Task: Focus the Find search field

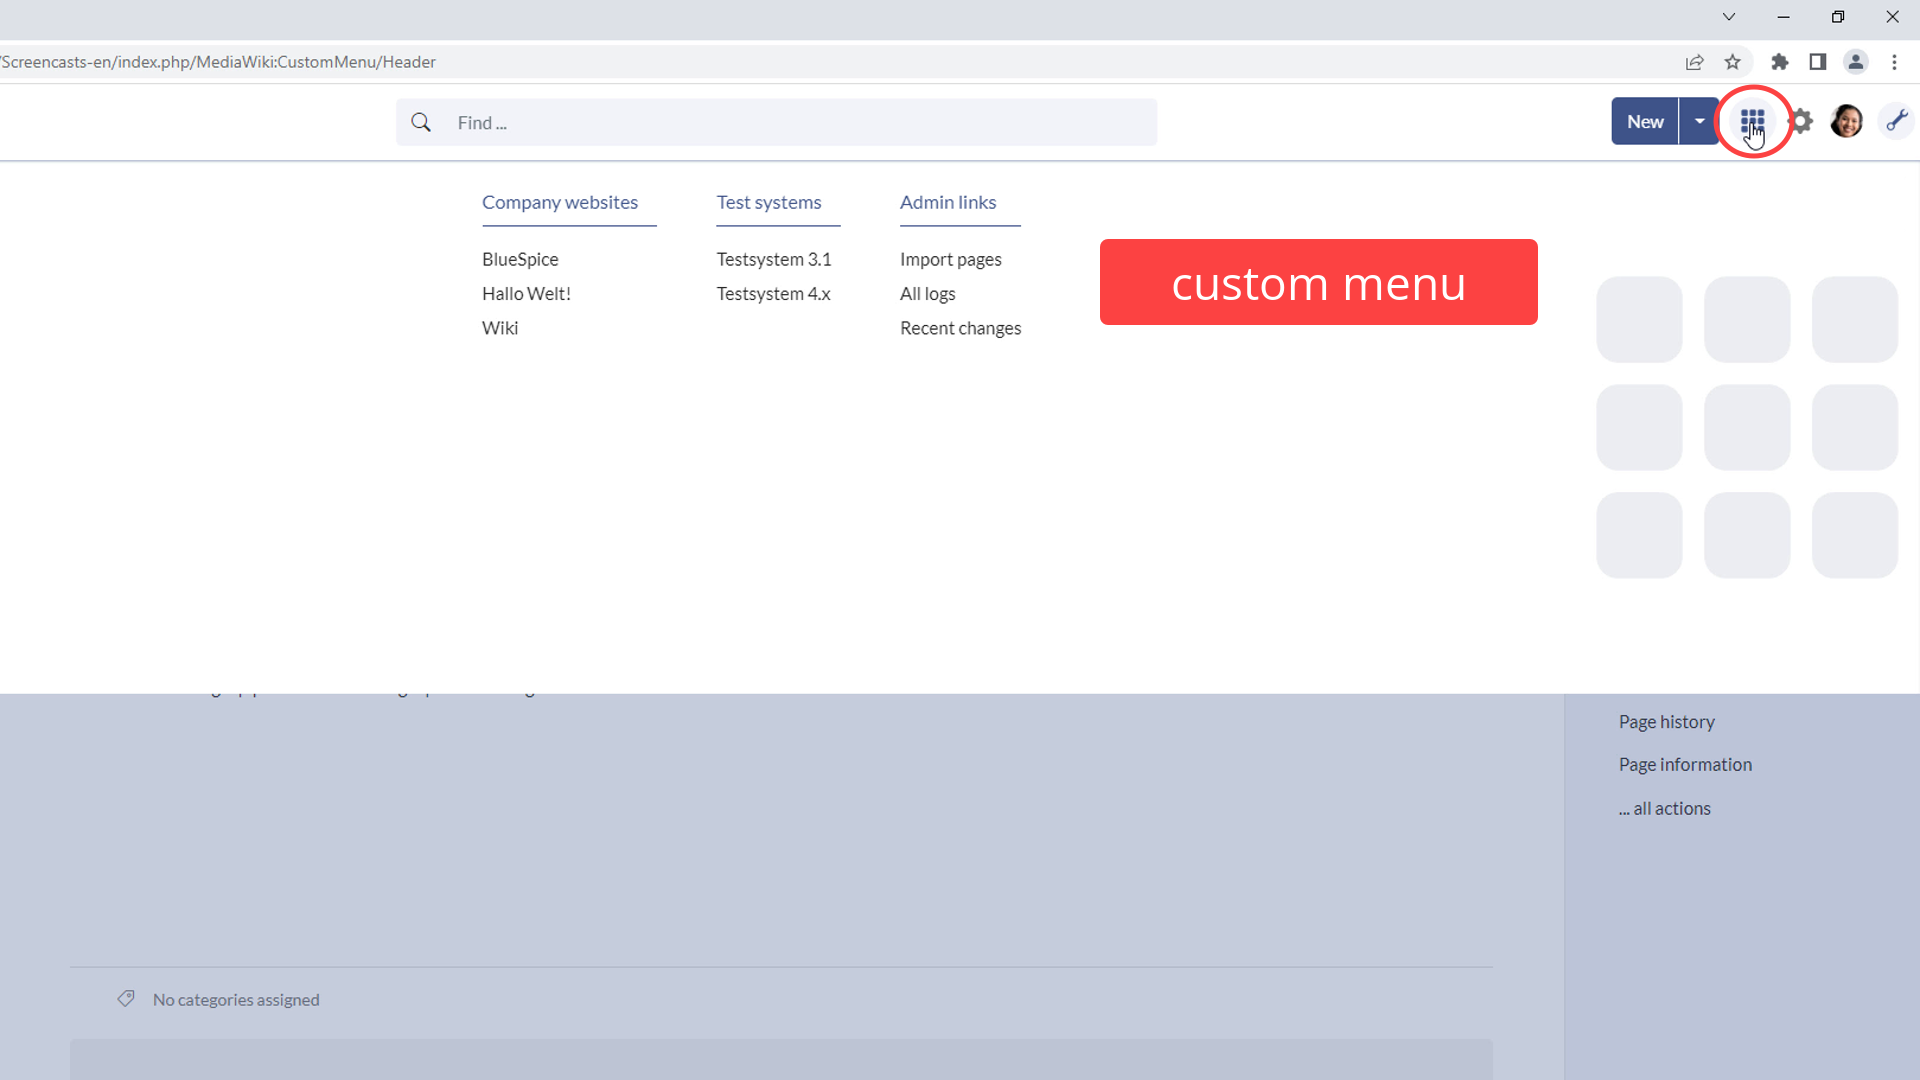Action: [776, 122]
